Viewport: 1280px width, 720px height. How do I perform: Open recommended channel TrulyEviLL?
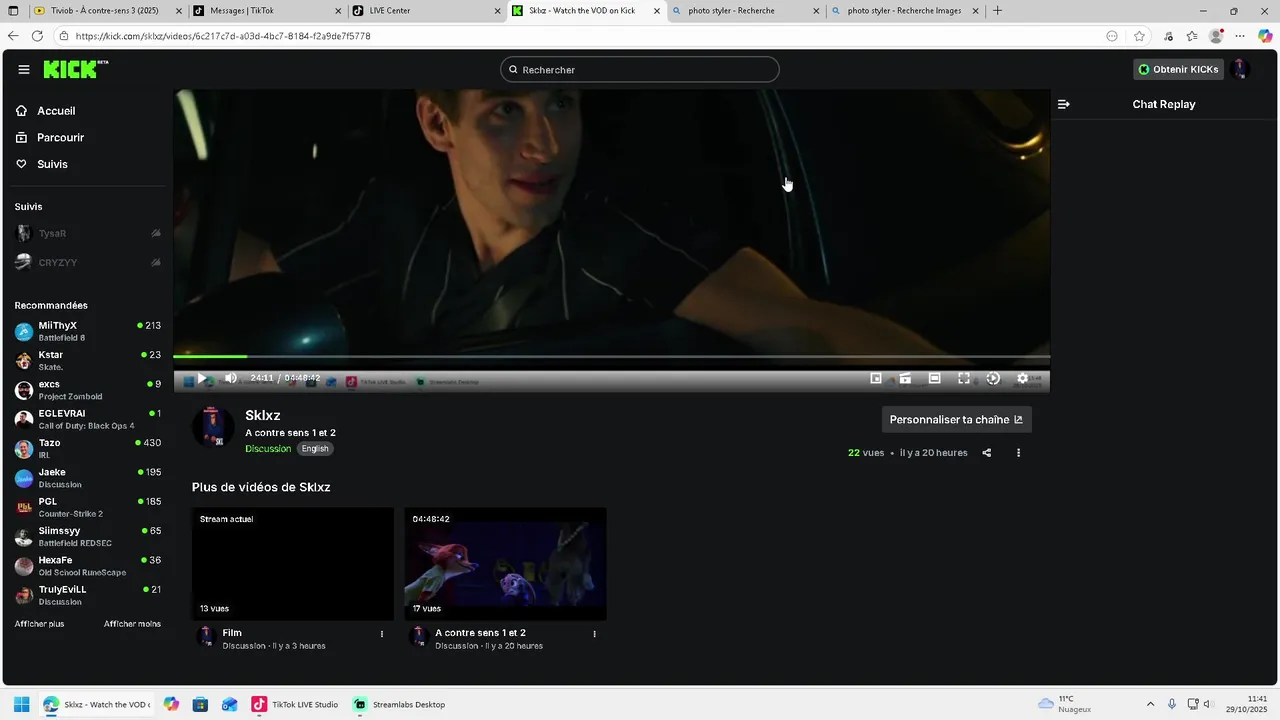[88, 595]
